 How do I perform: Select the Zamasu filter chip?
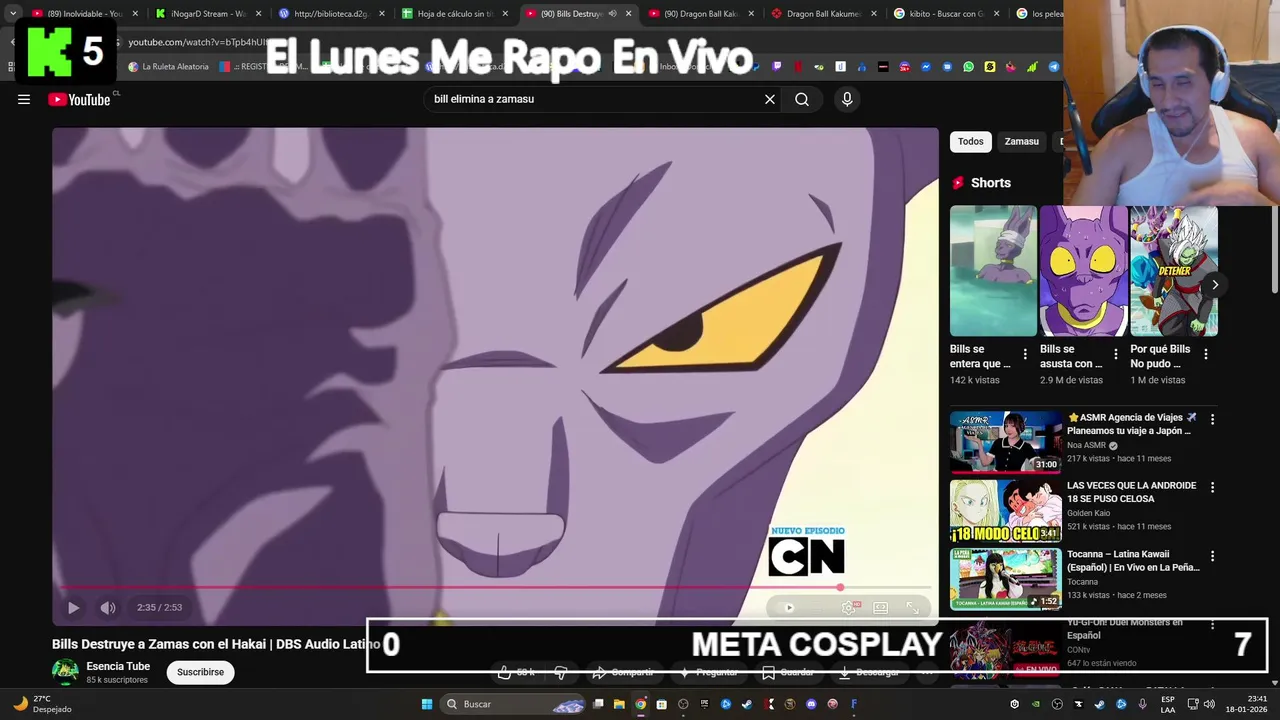pos(1021,142)
